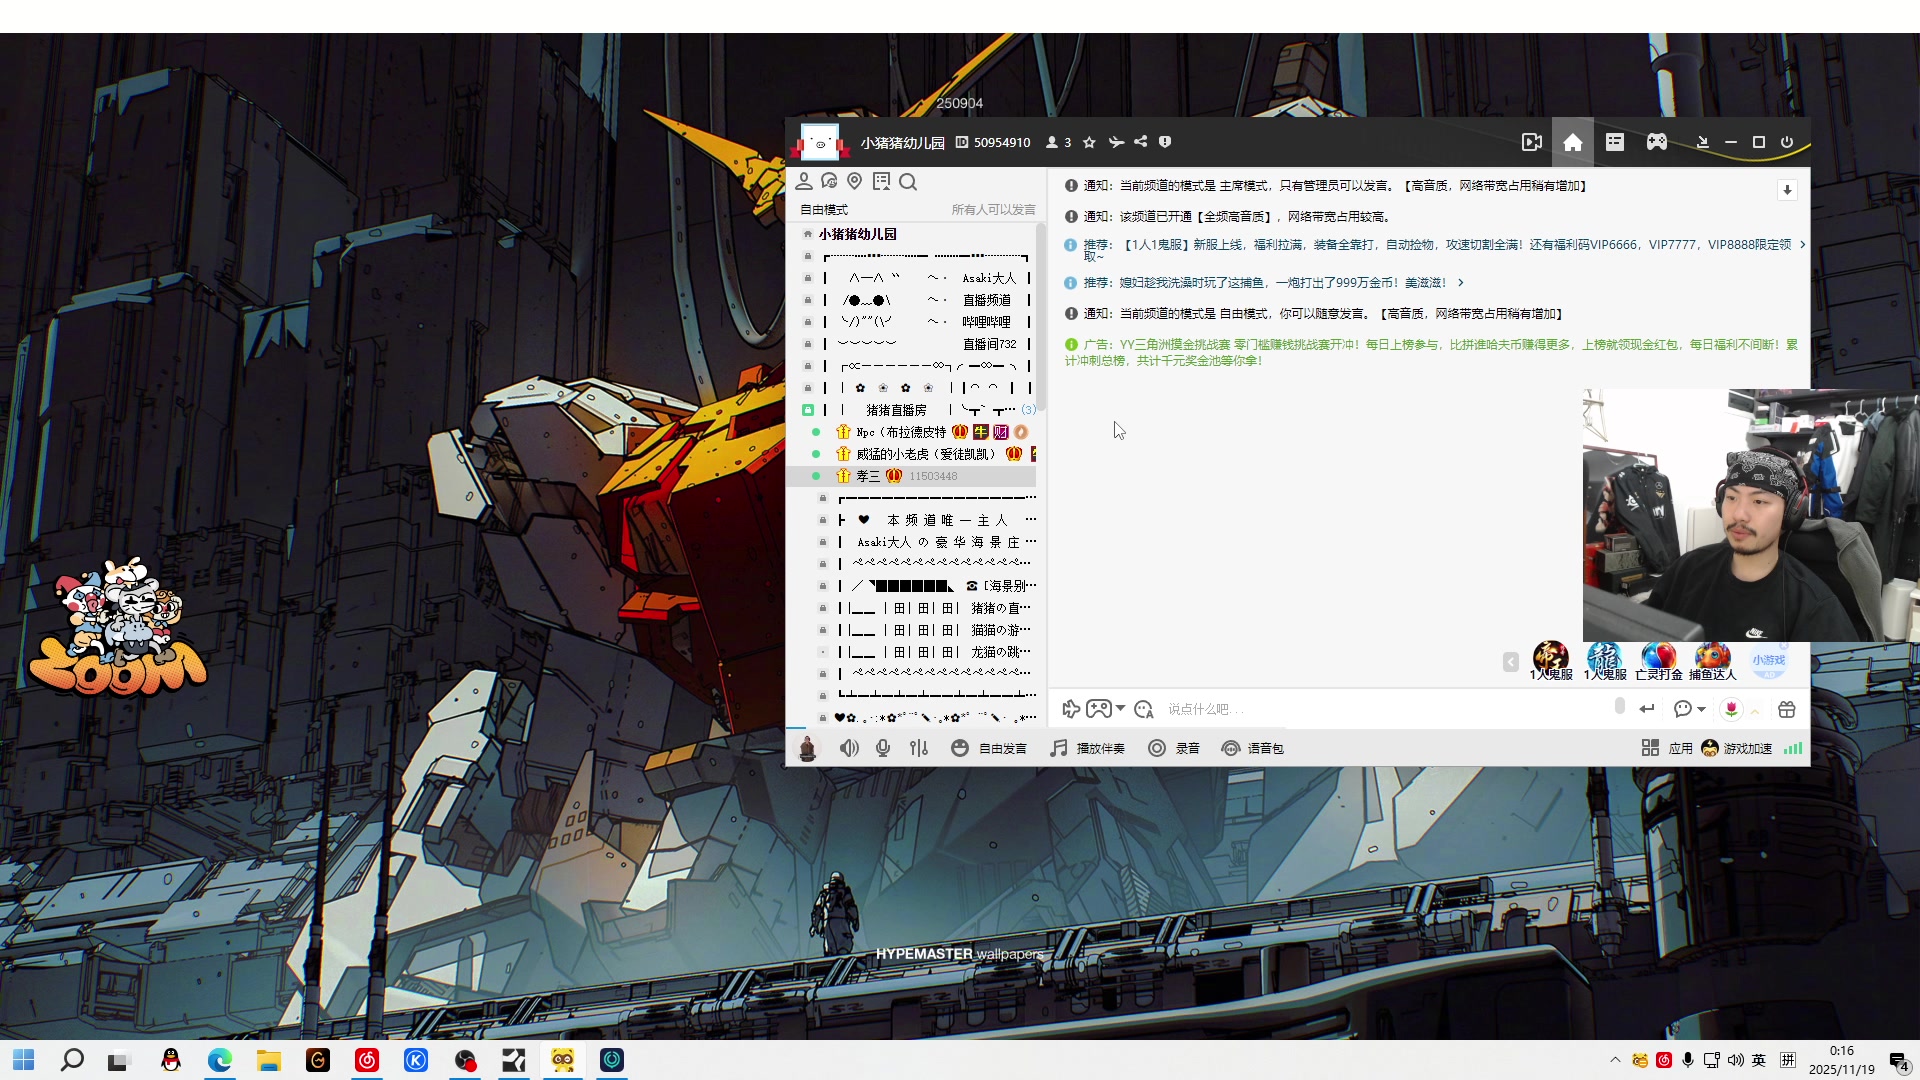Click the share channel icon

click(x=1141, y=142)
